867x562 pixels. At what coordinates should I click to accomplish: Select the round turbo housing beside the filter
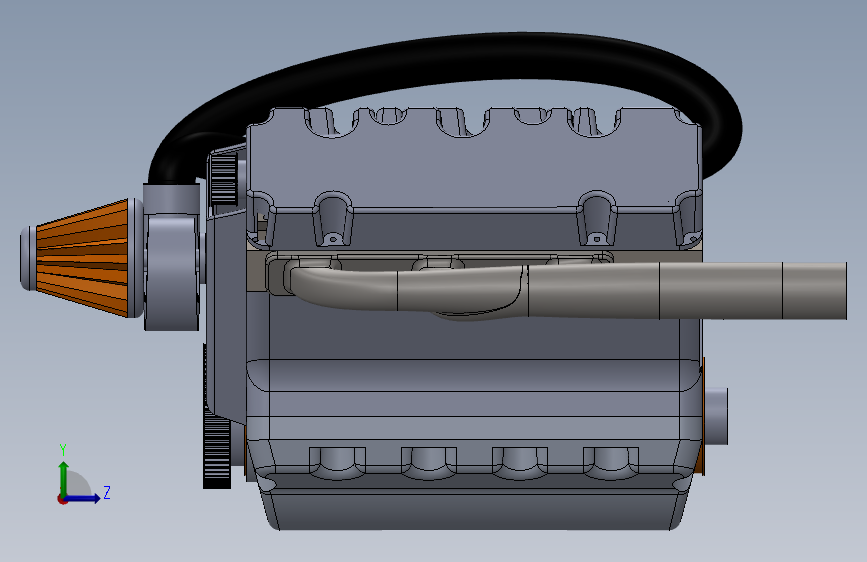(171, 271)
